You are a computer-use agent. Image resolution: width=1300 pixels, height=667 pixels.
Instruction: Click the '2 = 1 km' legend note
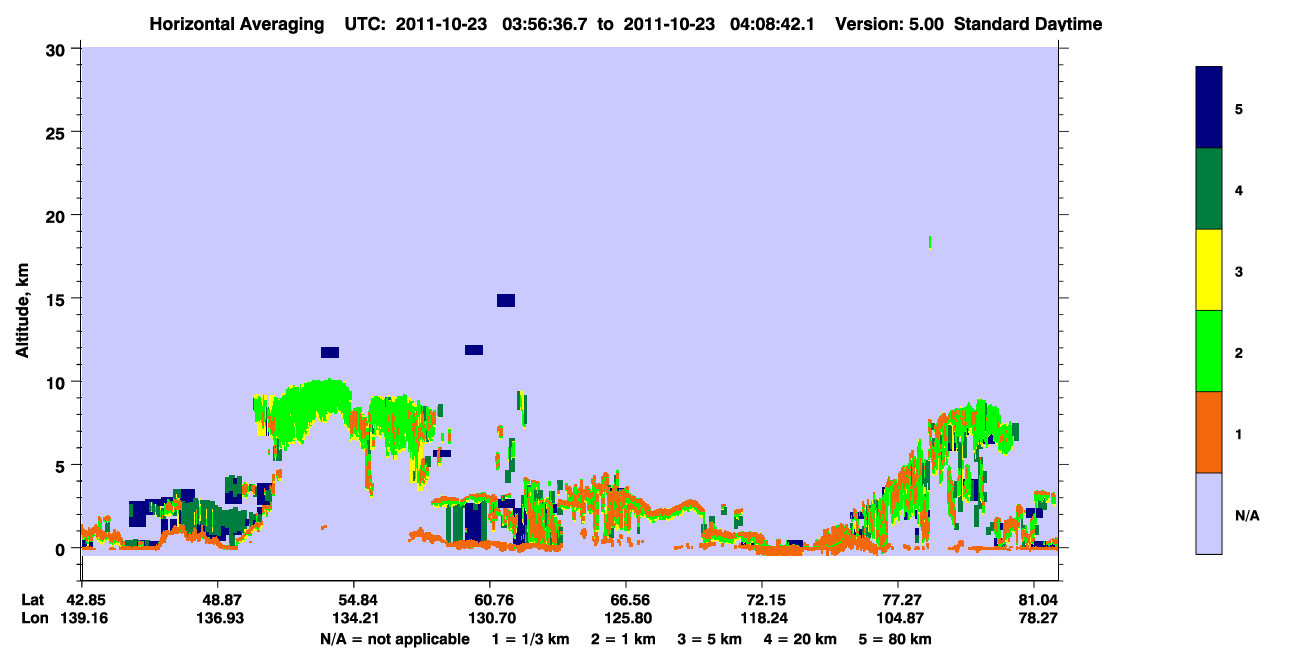625,639
